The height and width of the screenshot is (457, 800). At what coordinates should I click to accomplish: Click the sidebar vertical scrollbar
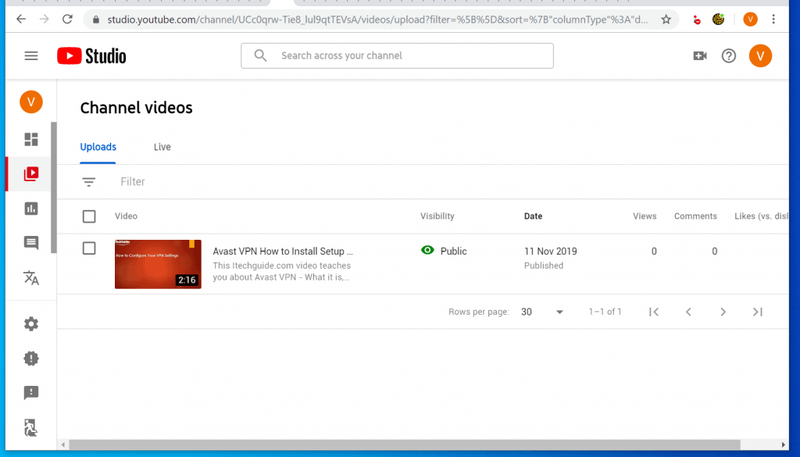[54, 188]
